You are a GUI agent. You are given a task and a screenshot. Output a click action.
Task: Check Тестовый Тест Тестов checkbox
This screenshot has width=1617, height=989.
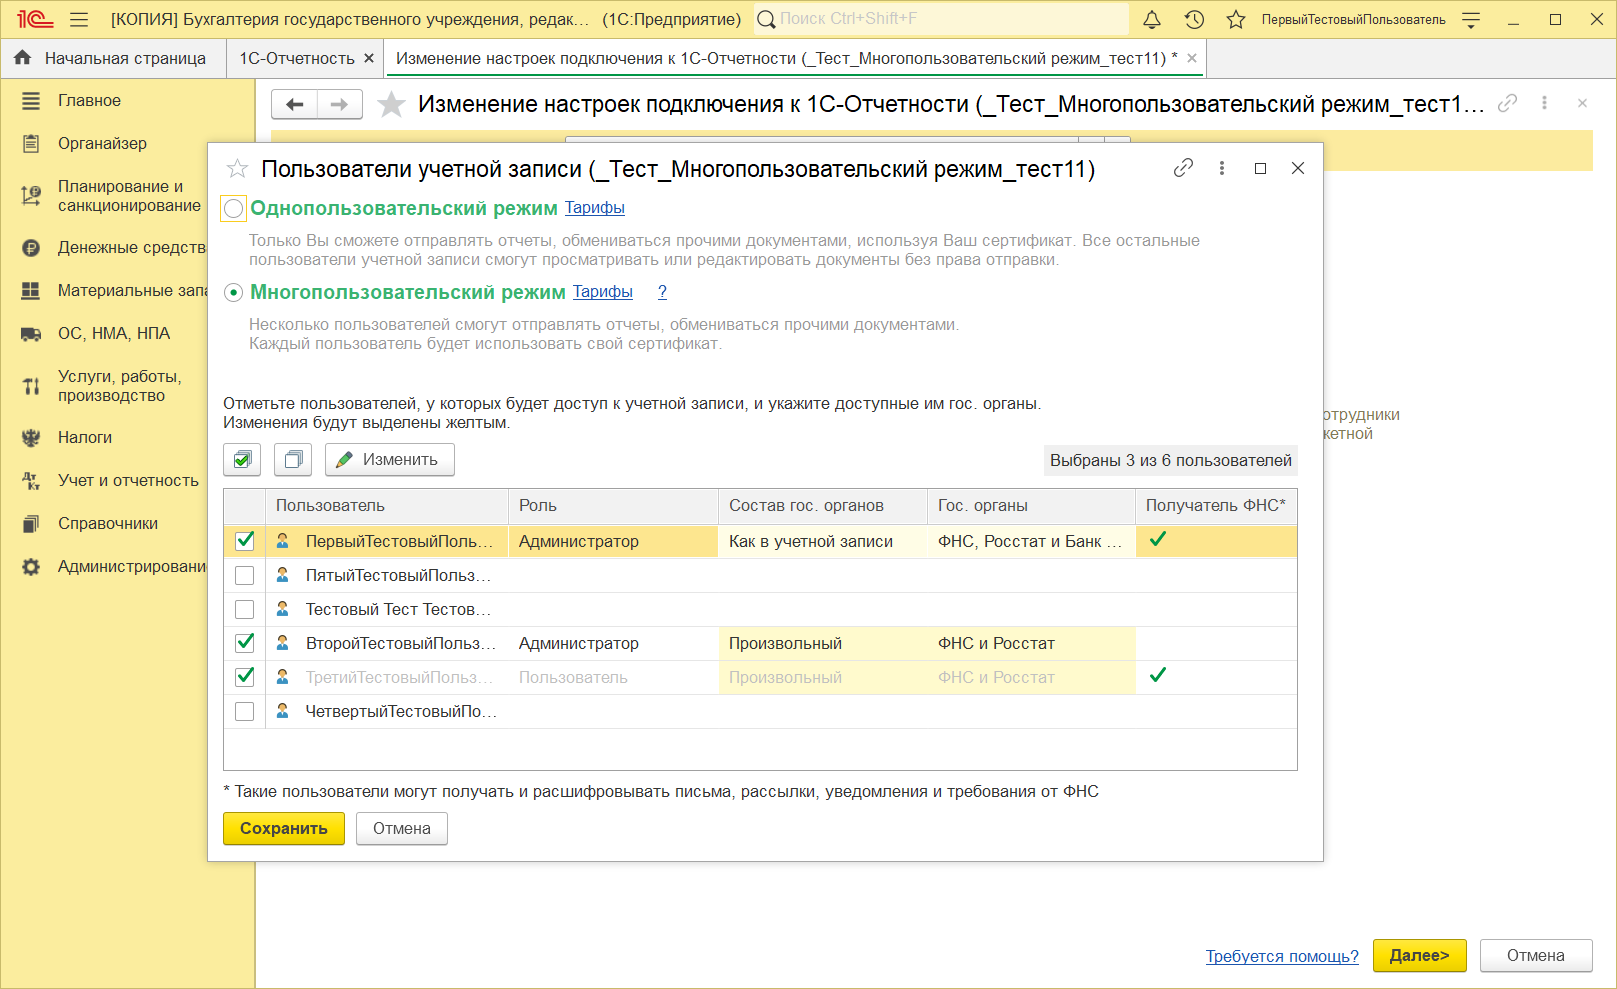(x=244, y=609)
